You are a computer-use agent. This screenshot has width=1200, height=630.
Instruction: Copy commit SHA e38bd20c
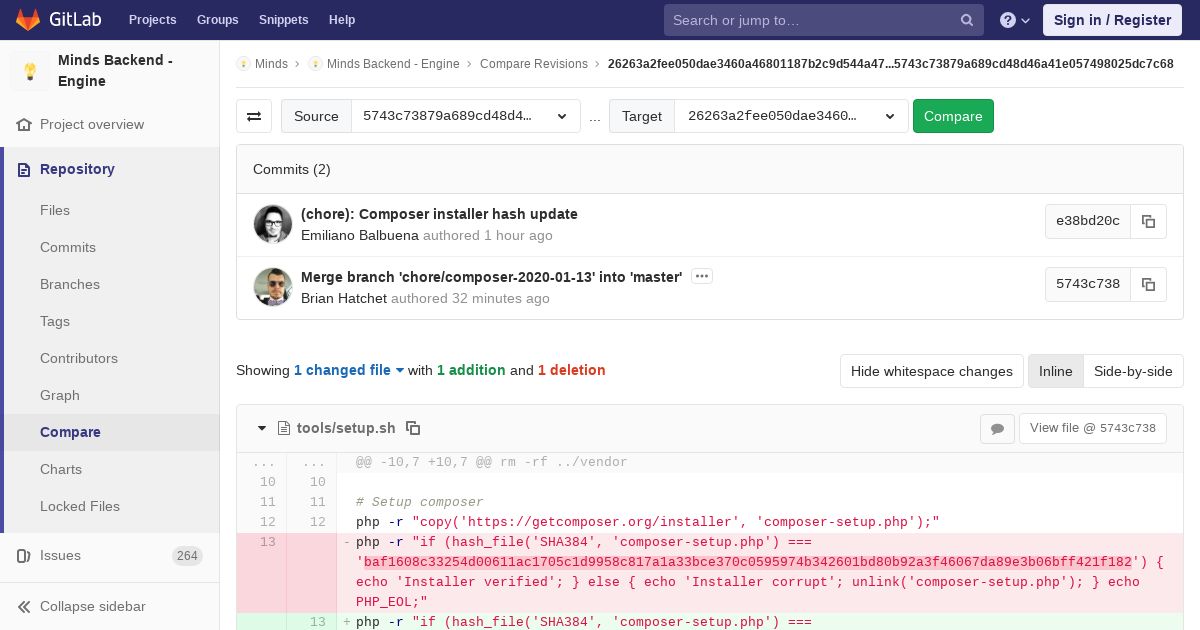[x=1148, y=221]
